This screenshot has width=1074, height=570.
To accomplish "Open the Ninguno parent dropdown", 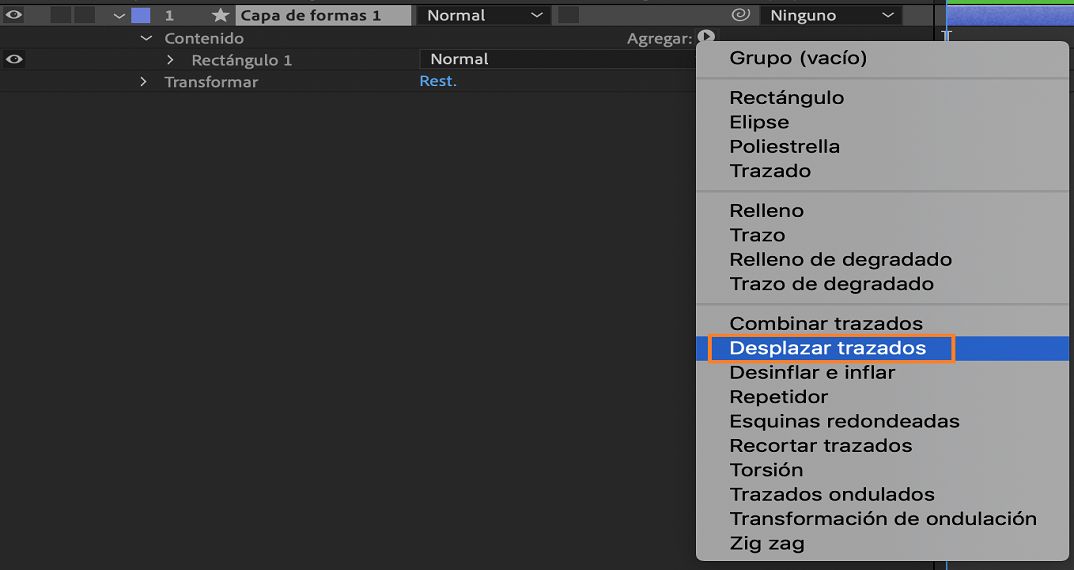I will coord(830,16).
